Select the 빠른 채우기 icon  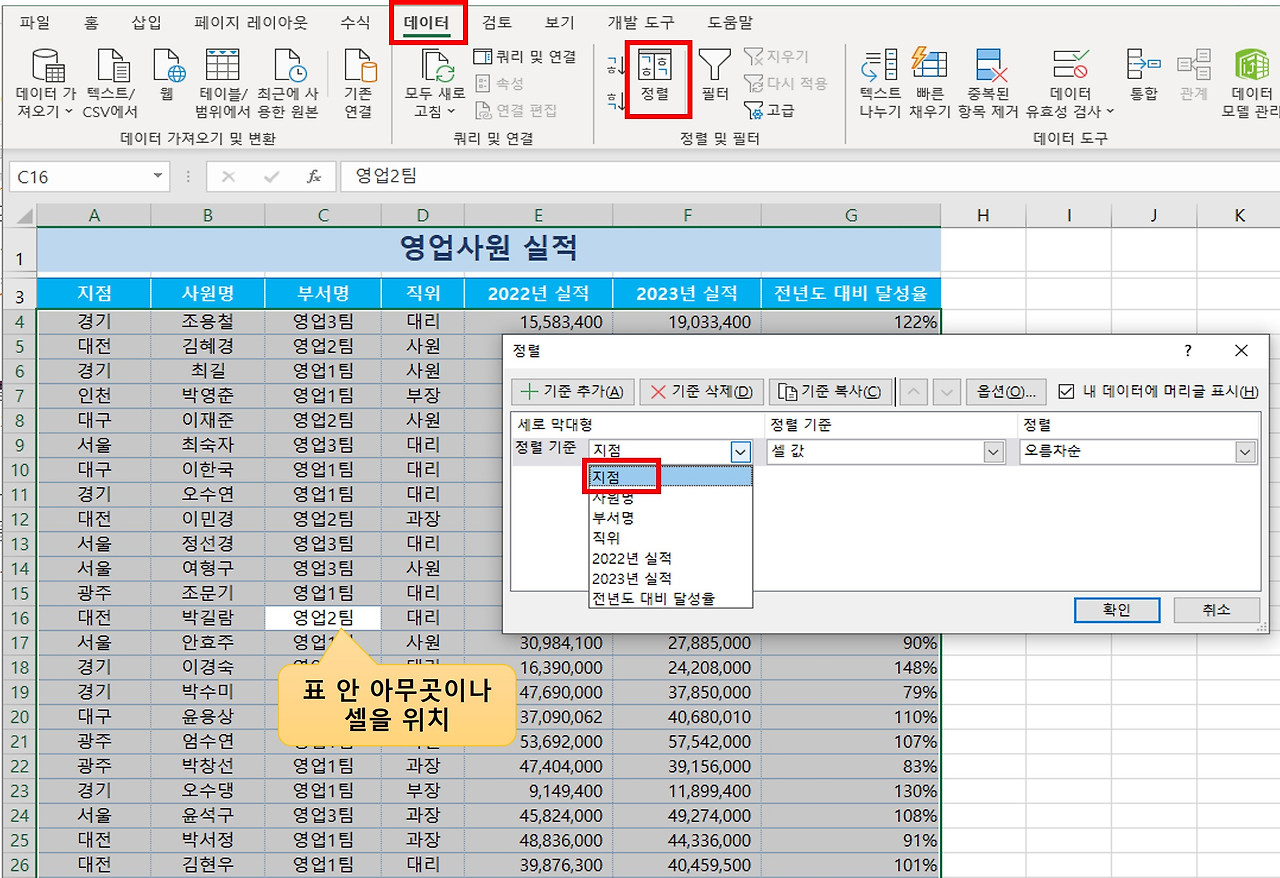pyautogui.click(x=929, y=78)
